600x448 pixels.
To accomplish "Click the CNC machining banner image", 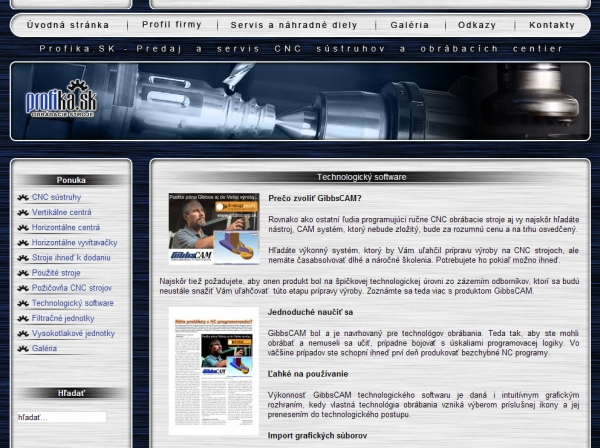I will coord(300,101).
